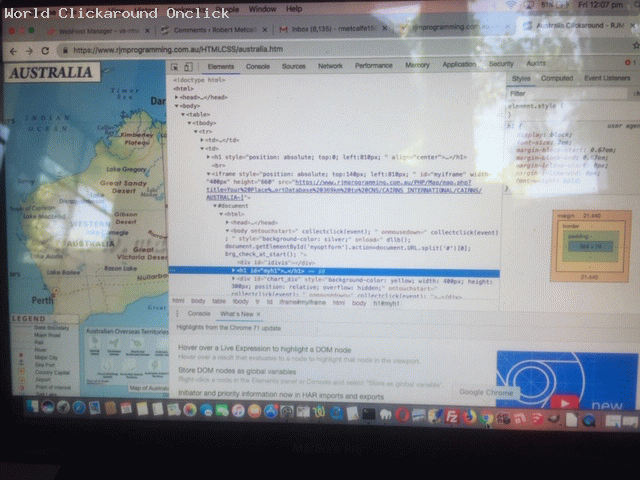Open the Security panel tab

pos(501,64)
